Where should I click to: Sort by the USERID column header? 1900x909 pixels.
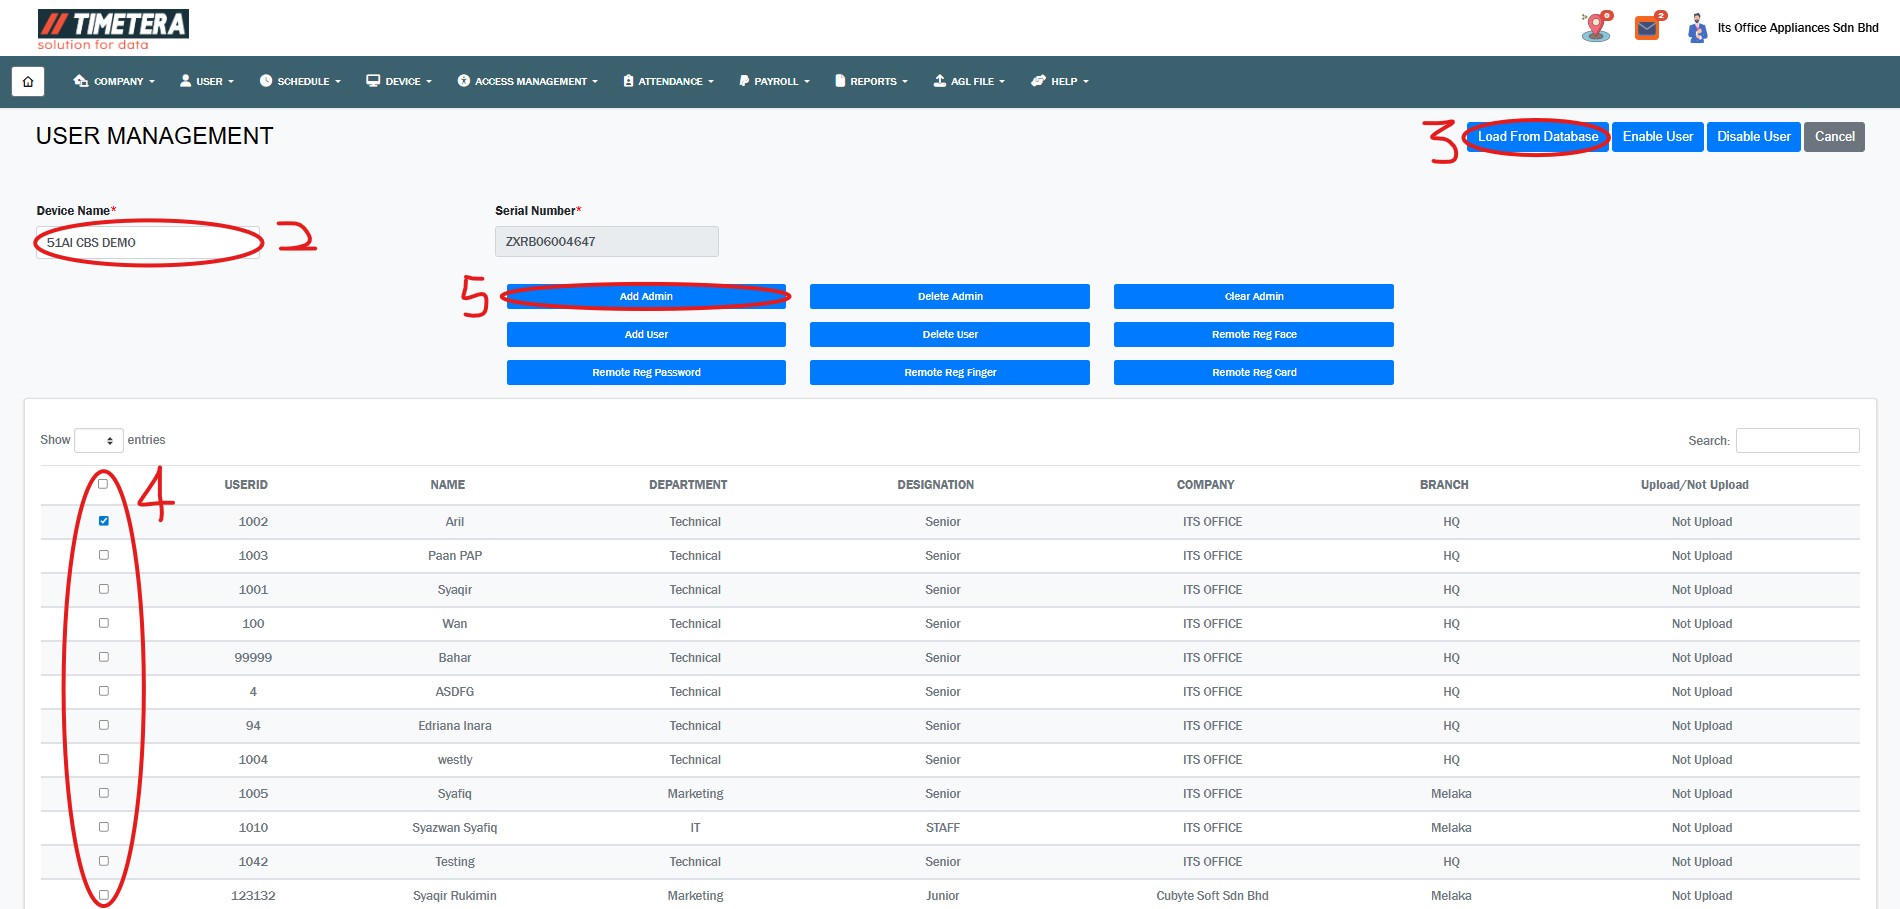point(246,485)
